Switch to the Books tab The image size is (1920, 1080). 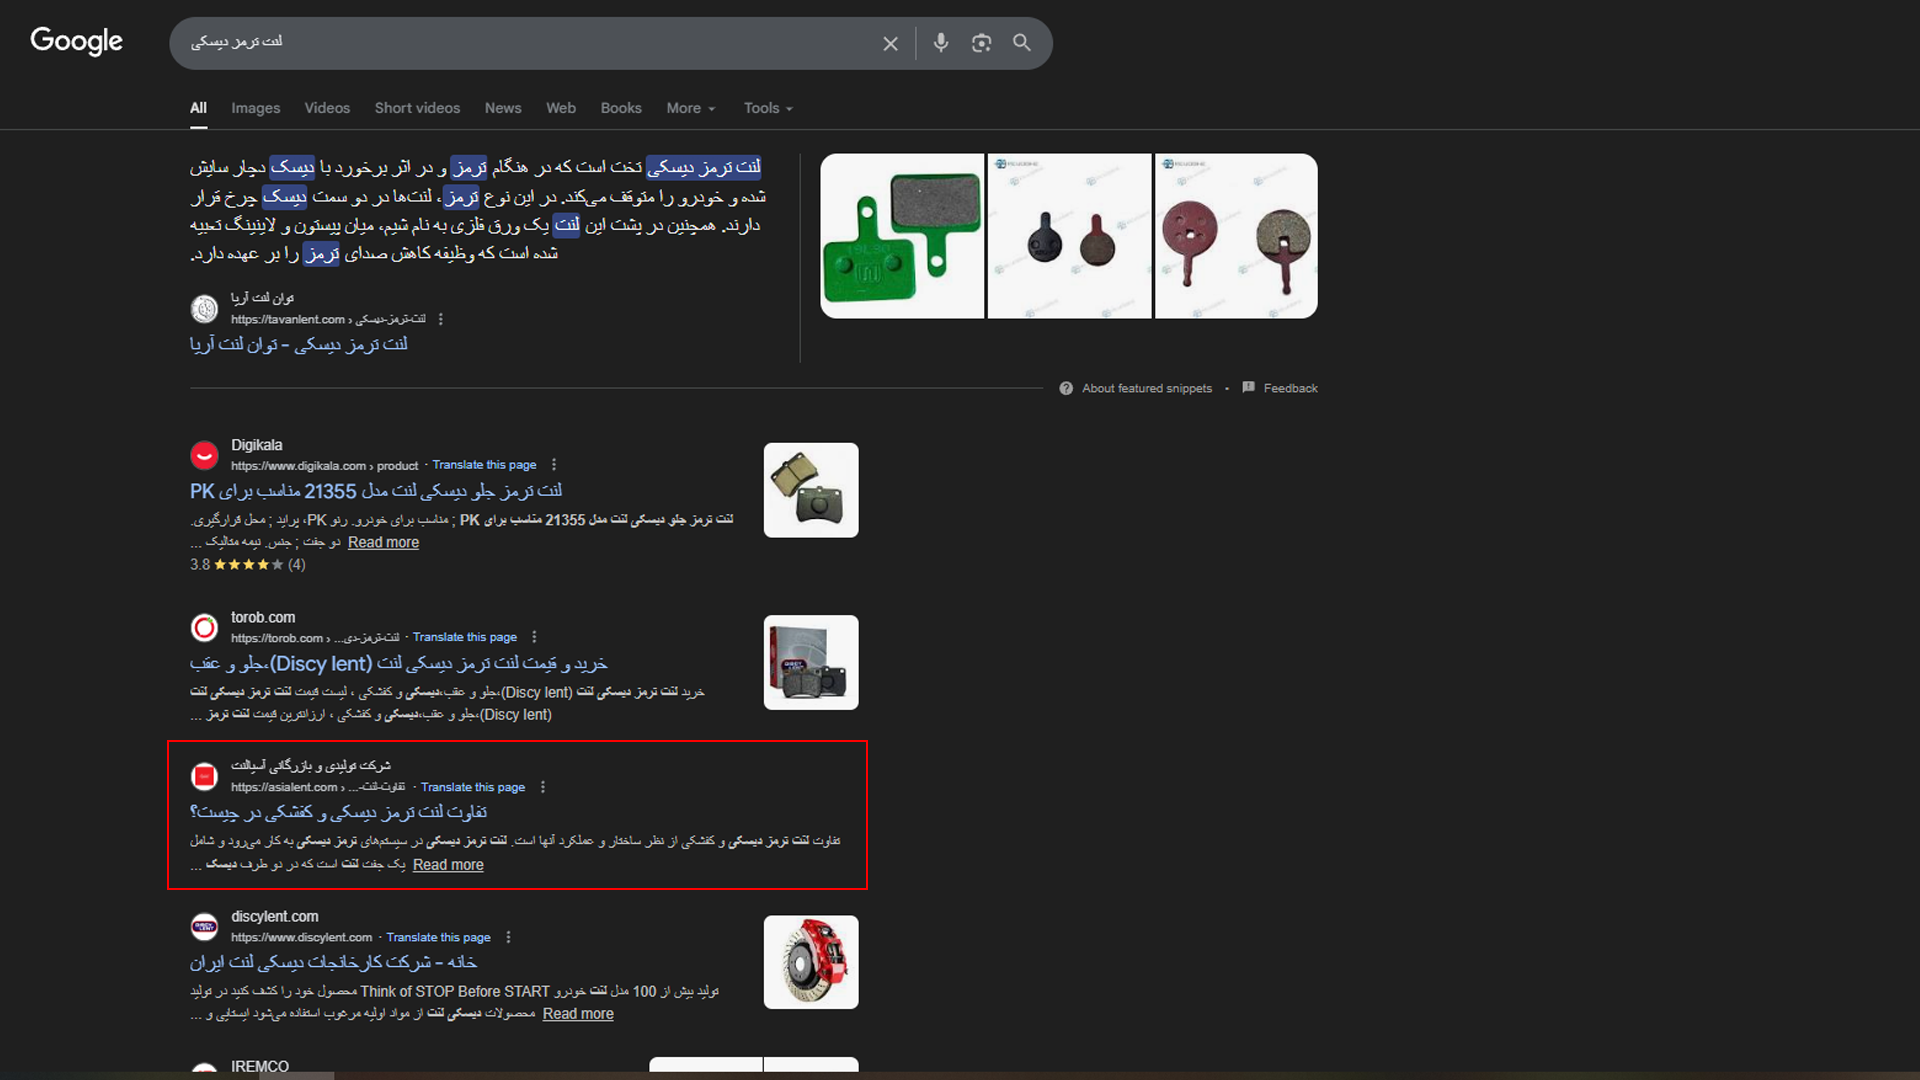621,108
